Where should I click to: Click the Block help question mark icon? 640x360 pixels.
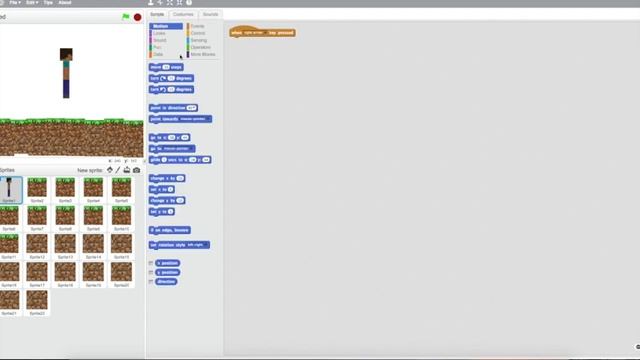189,2
